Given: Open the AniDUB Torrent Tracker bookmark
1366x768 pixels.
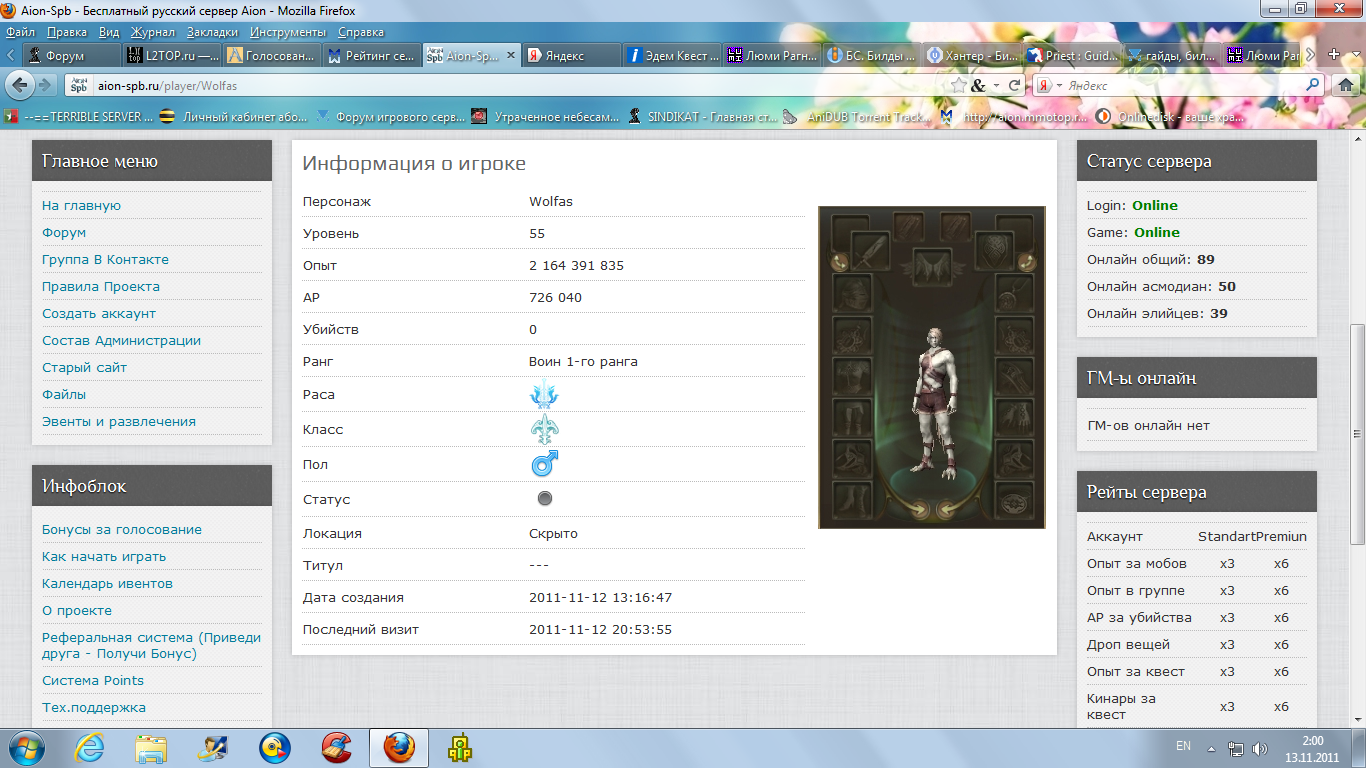Looking at the screenshot, I should pos(857,117).
